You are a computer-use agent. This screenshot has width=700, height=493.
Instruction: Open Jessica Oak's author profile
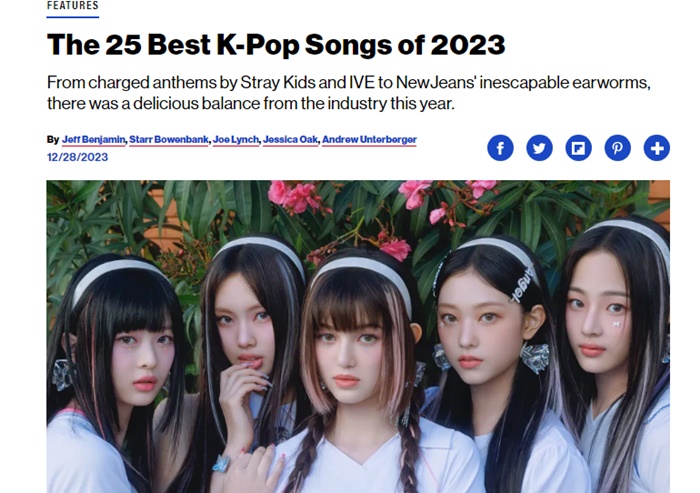pyautogui.click(x=290, y=139)
